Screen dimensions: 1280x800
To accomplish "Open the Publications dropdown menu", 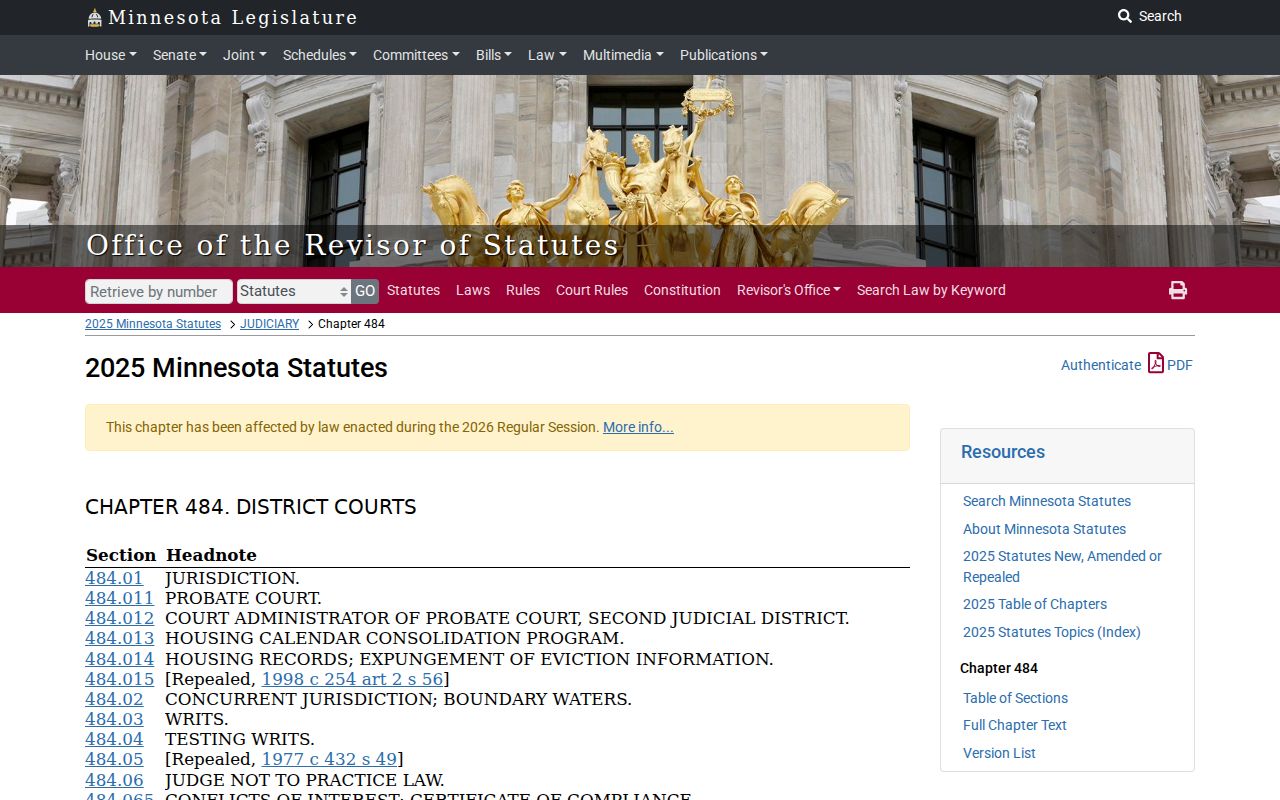I will pyautogui.click(x=724, y=55).
